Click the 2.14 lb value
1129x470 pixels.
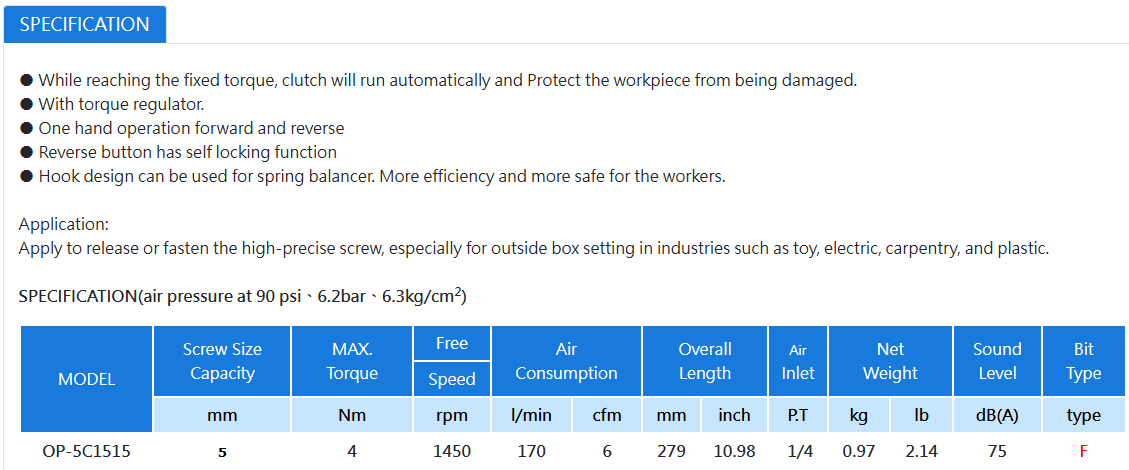921,452
